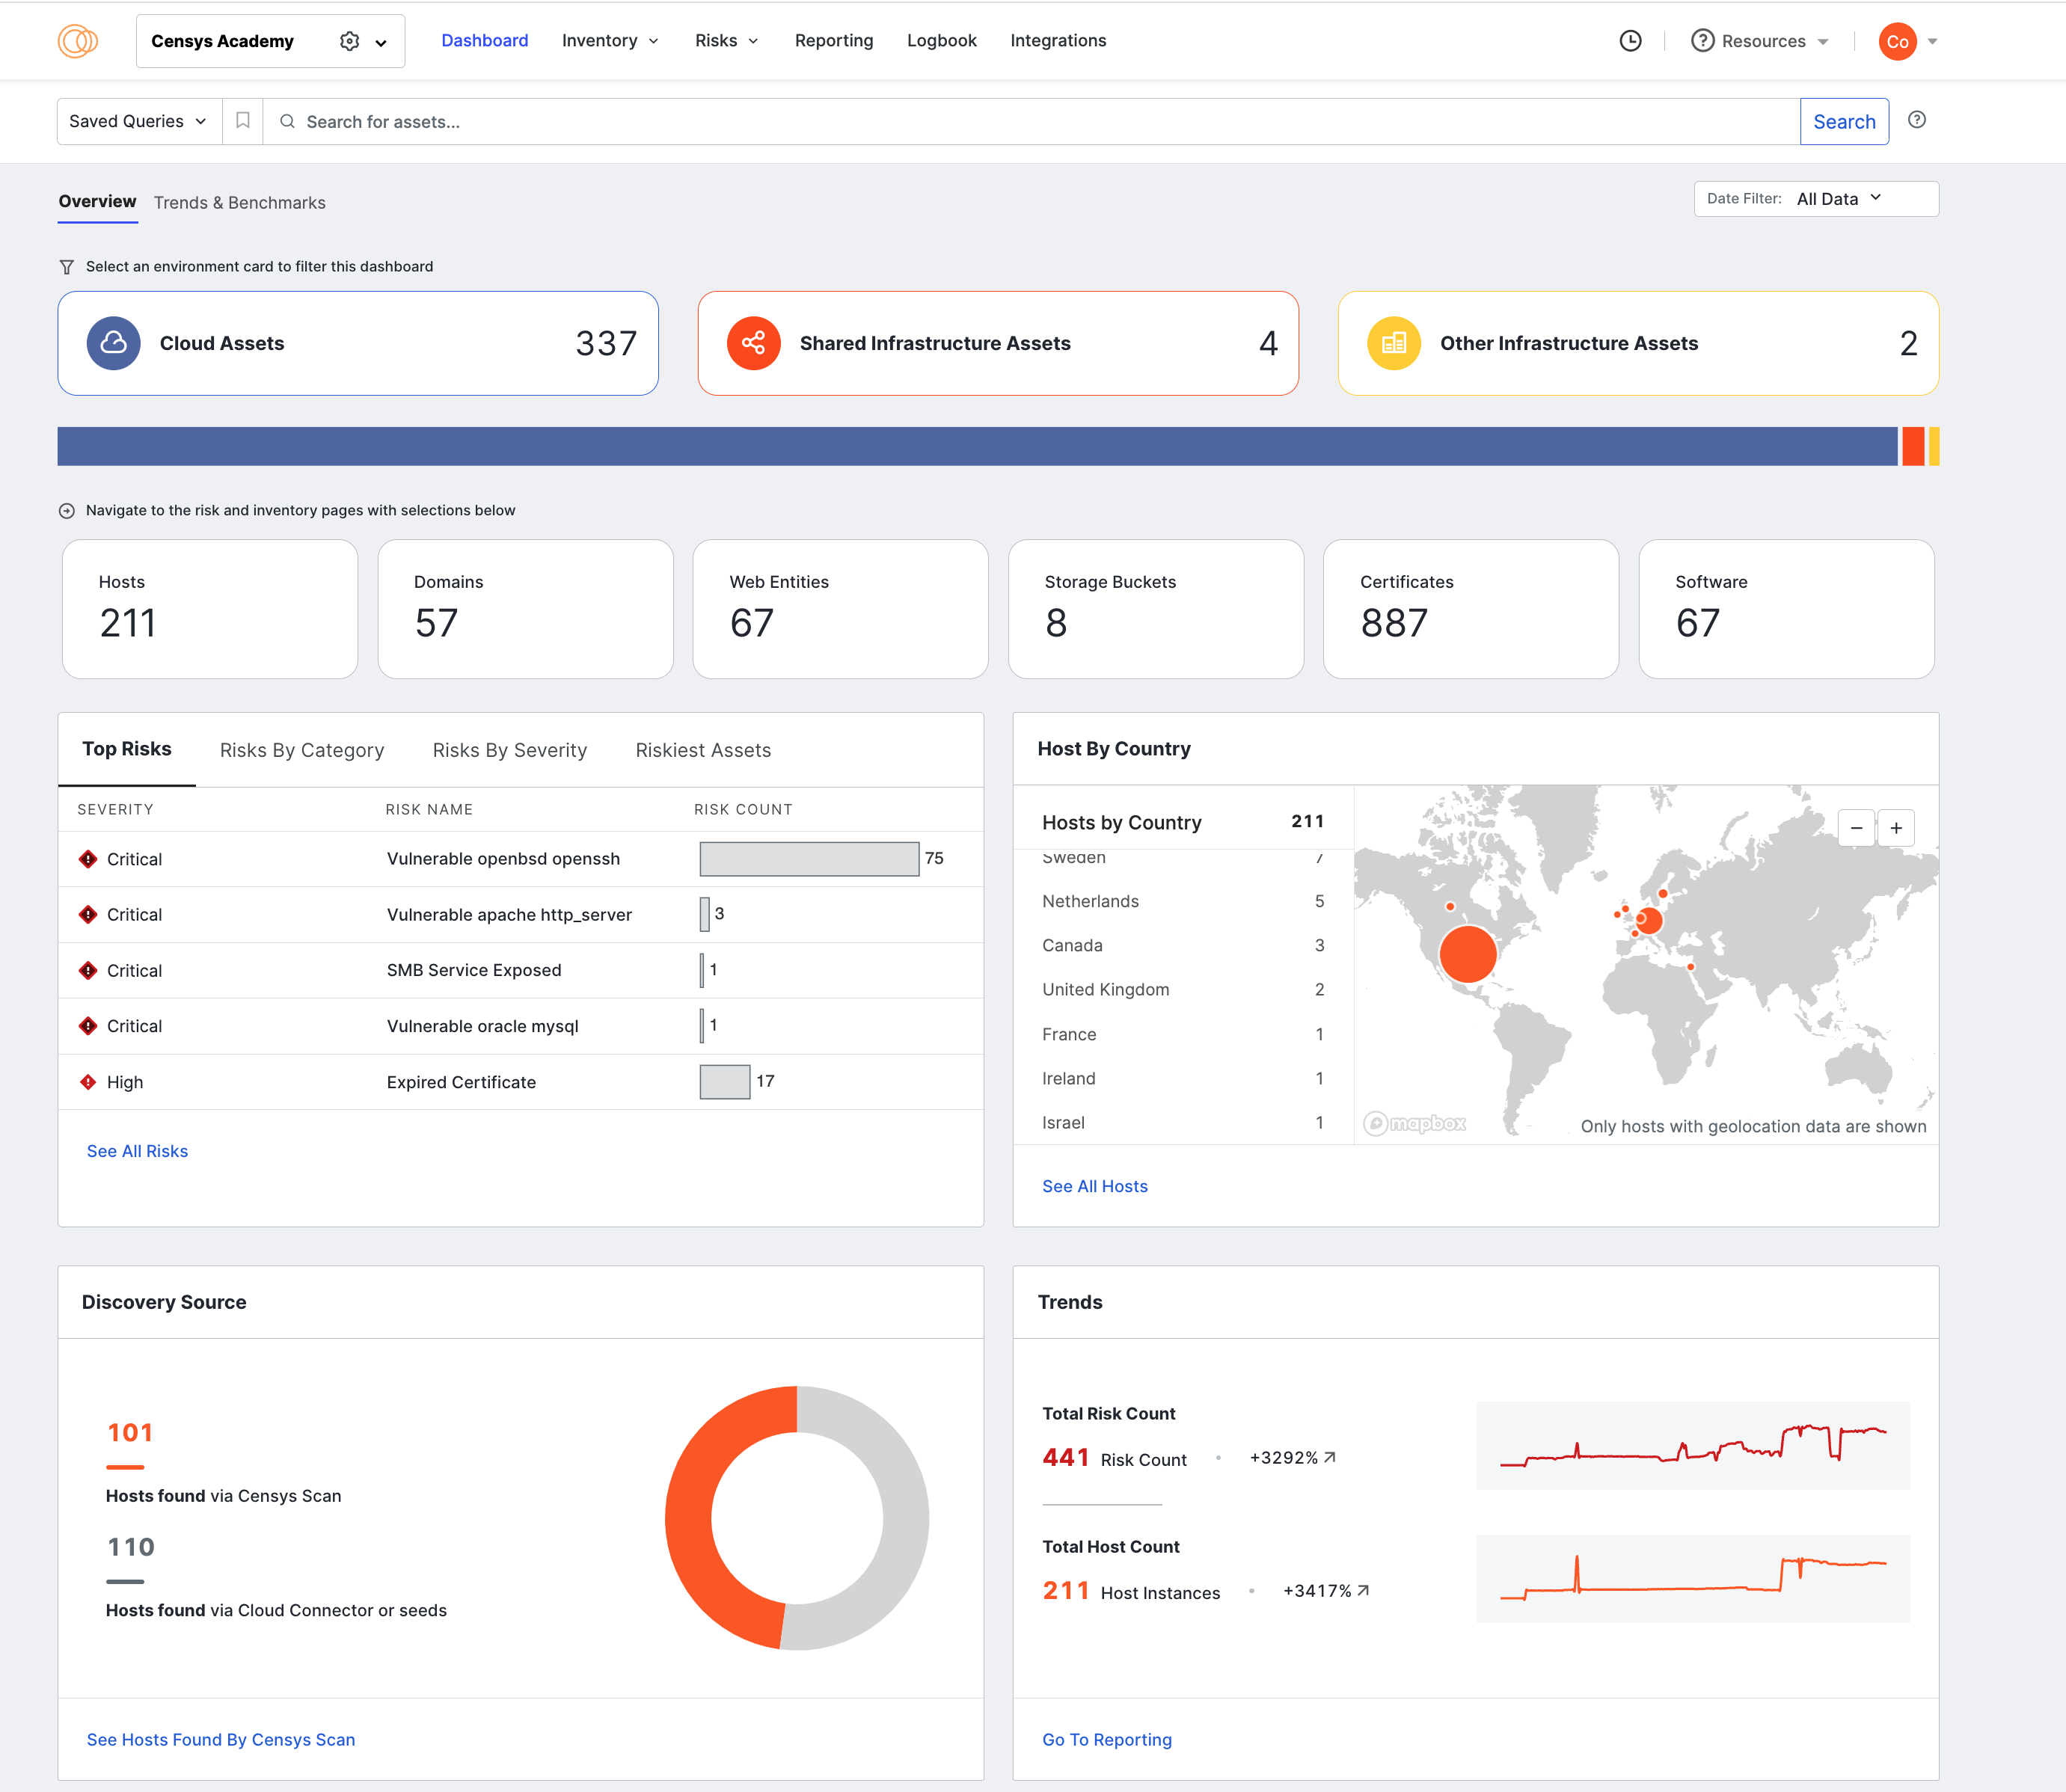This screenshot has width=2066, height=1792.
Task: Click Critical icon for openbsd openssh
Action: tap(88, 859)
